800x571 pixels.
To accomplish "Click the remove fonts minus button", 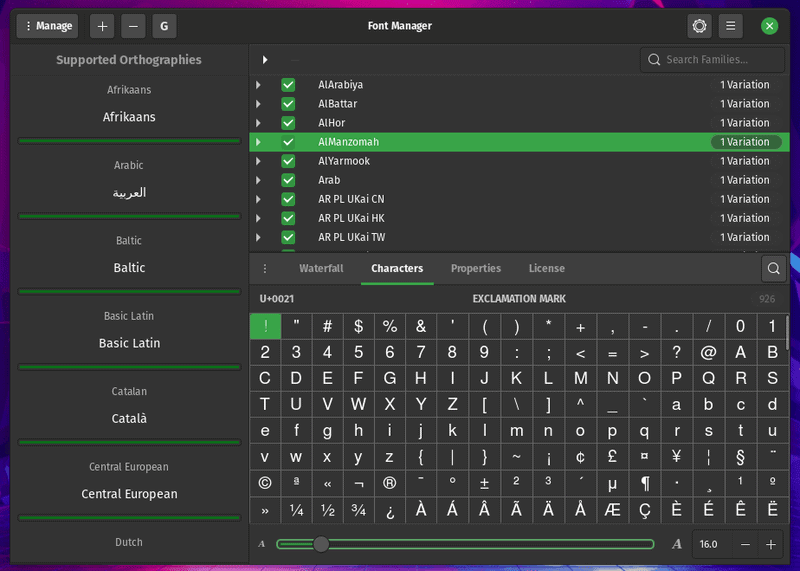I will (134, 26).
